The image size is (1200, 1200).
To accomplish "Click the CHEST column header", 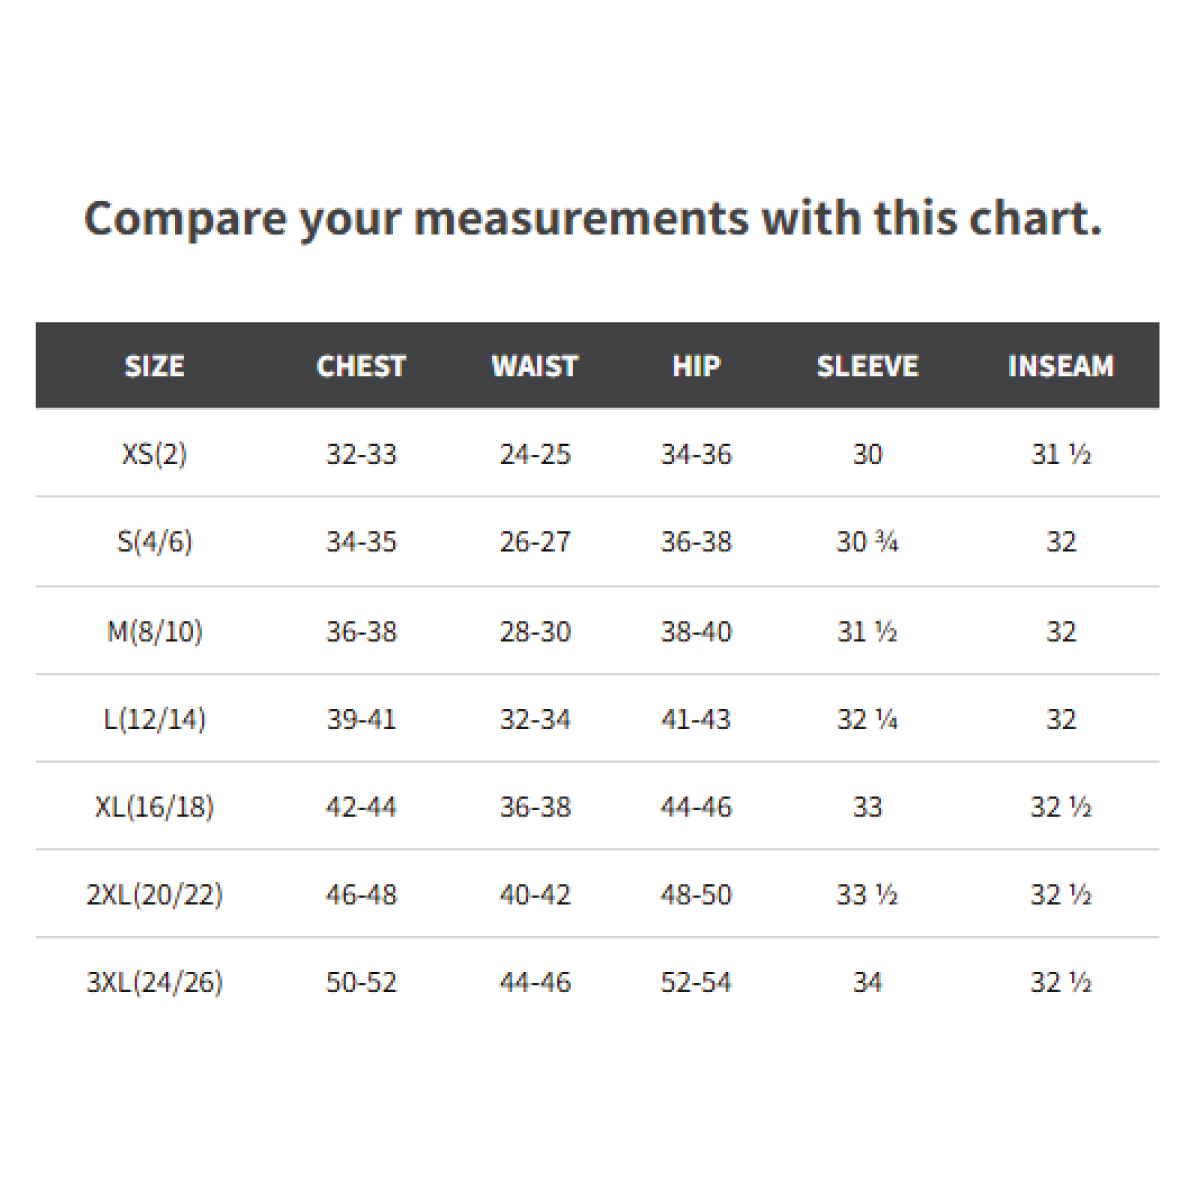I will coord(361,366).
